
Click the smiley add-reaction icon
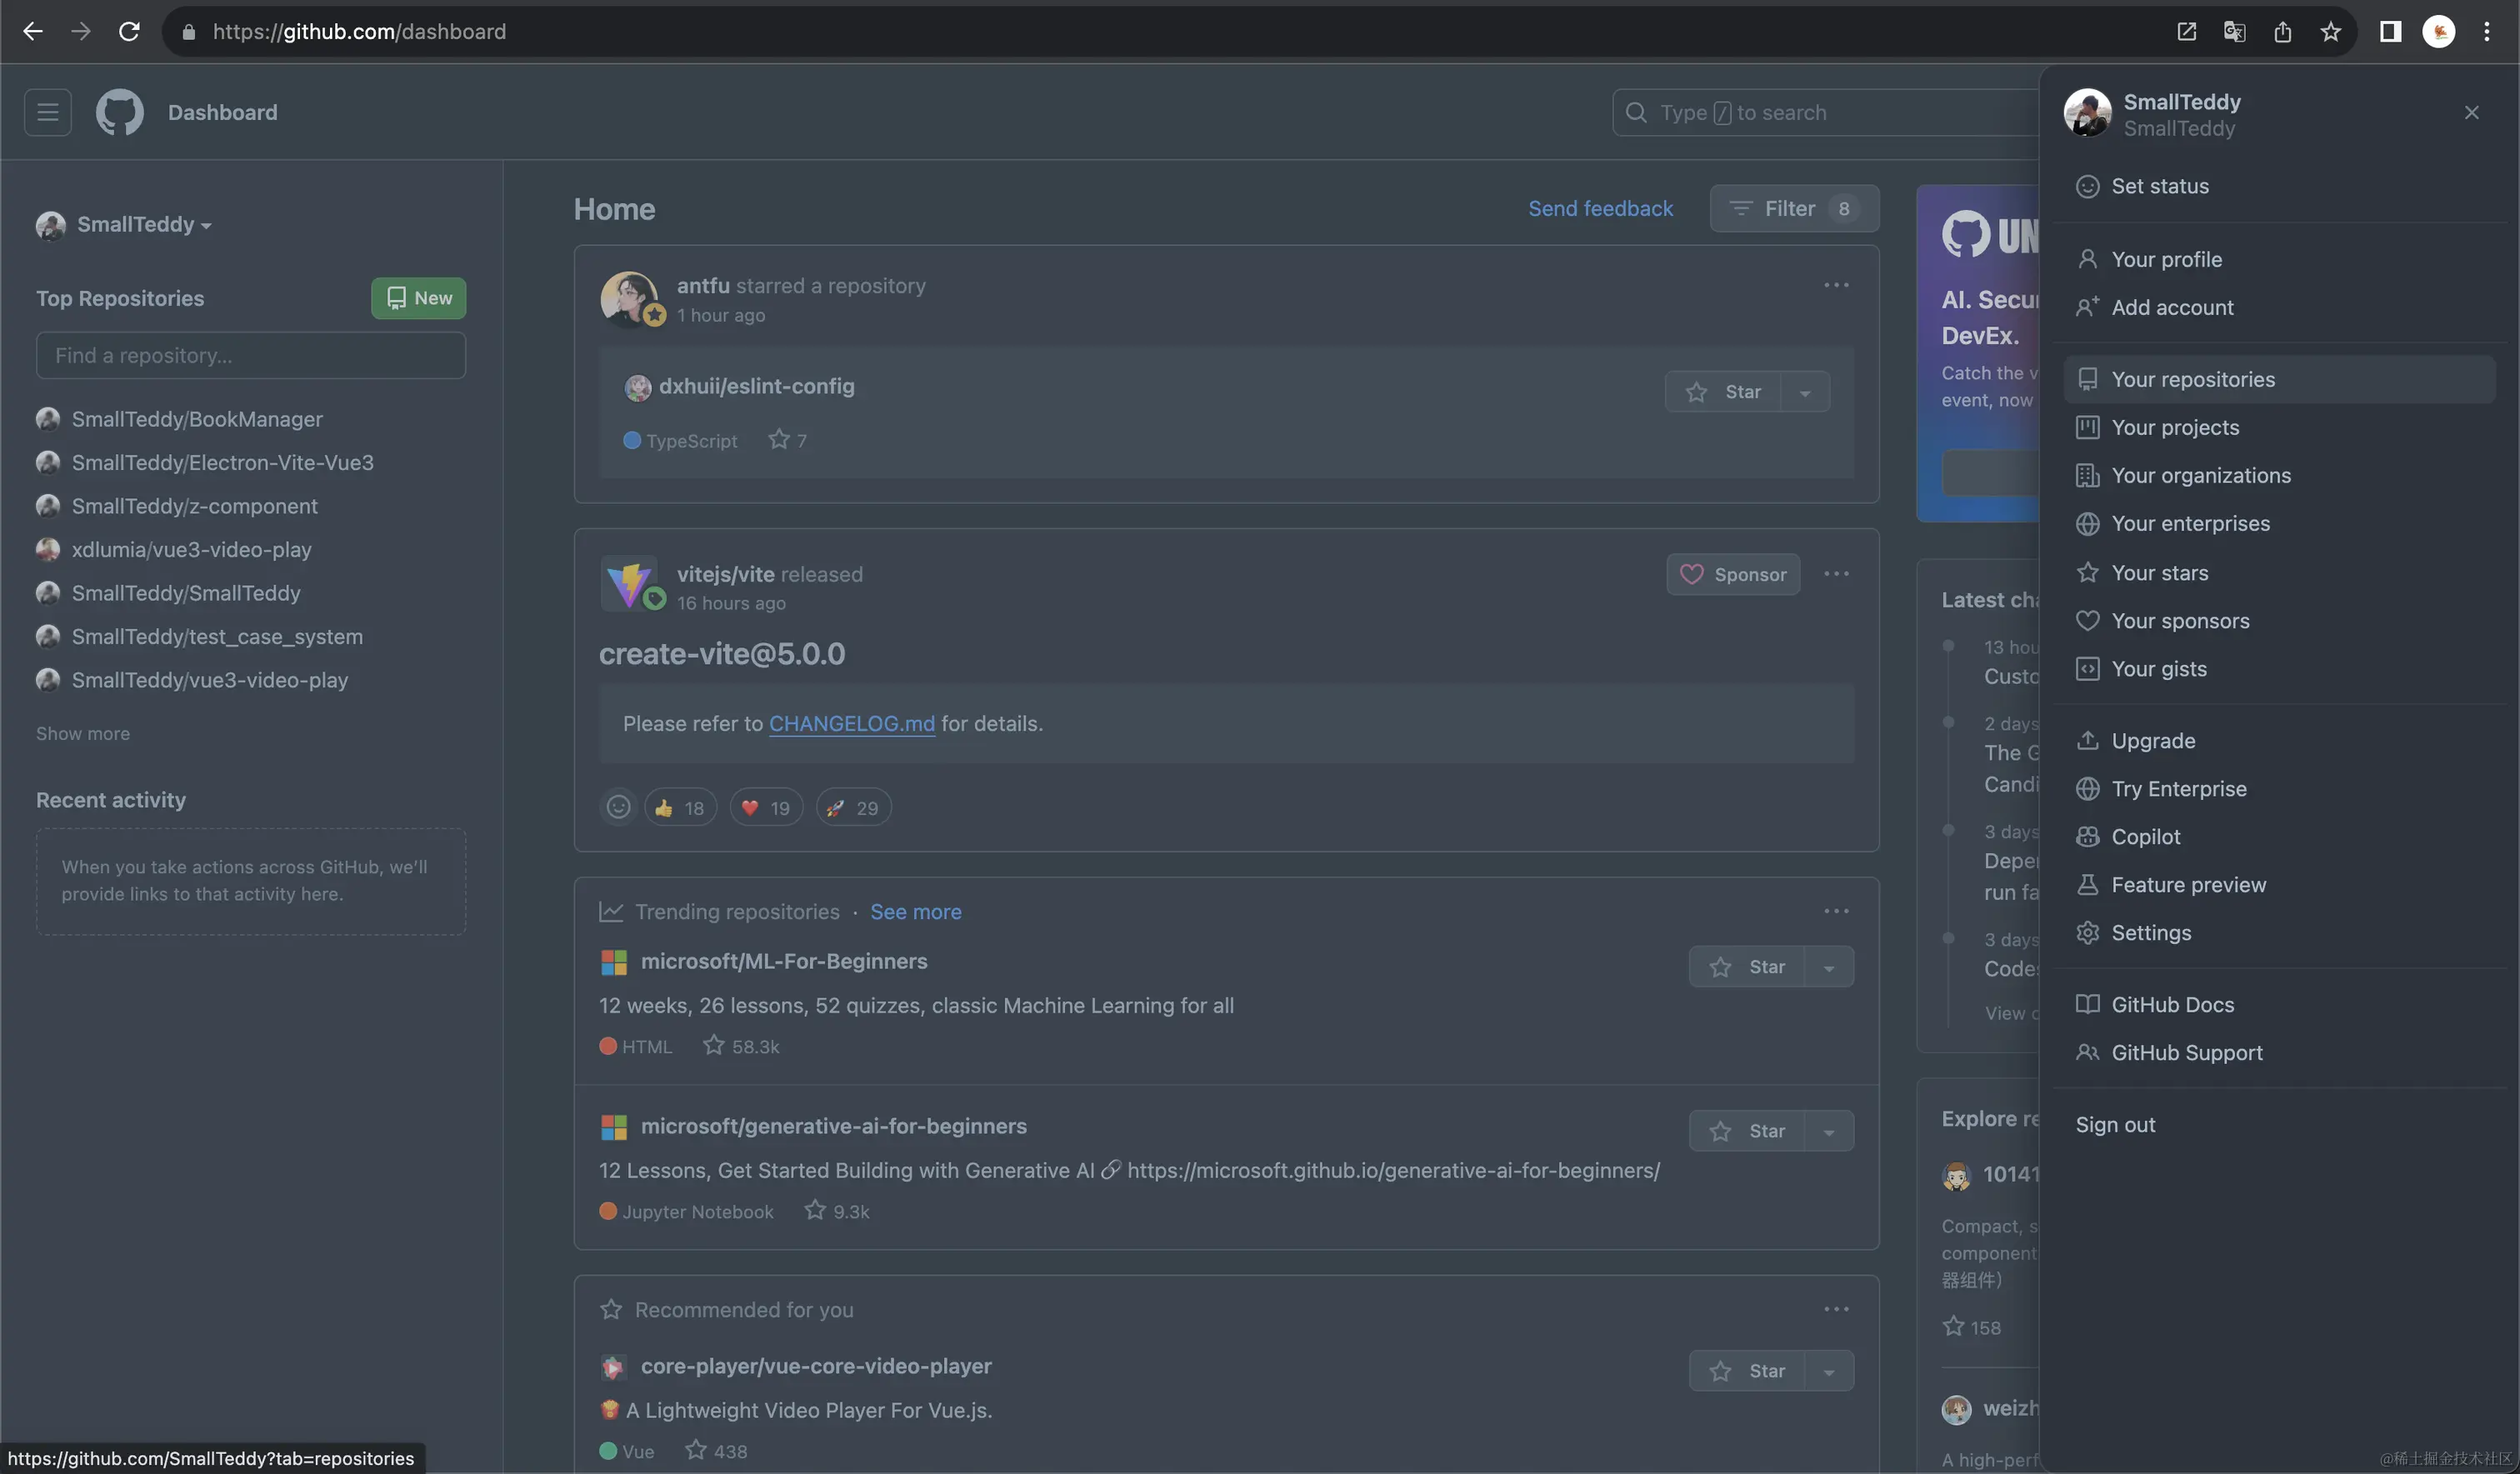[x=618, y=807]
